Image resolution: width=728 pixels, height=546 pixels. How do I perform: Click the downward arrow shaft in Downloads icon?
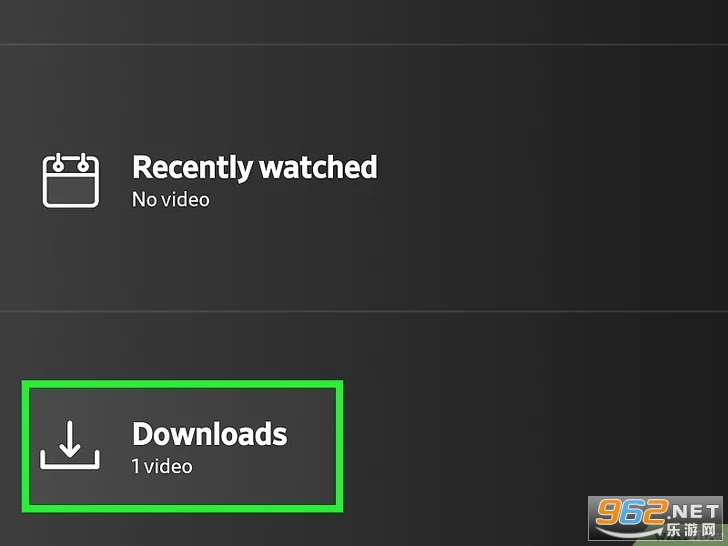pos(70,435)
